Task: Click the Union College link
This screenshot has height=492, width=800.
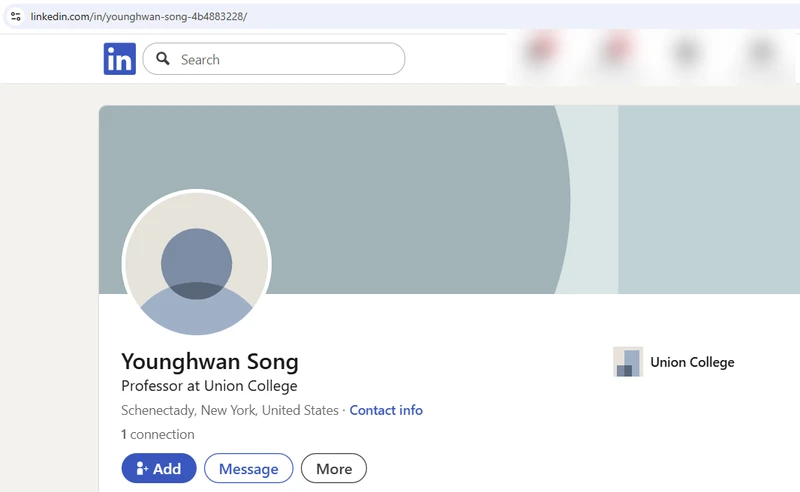Action: pos(692,362)
